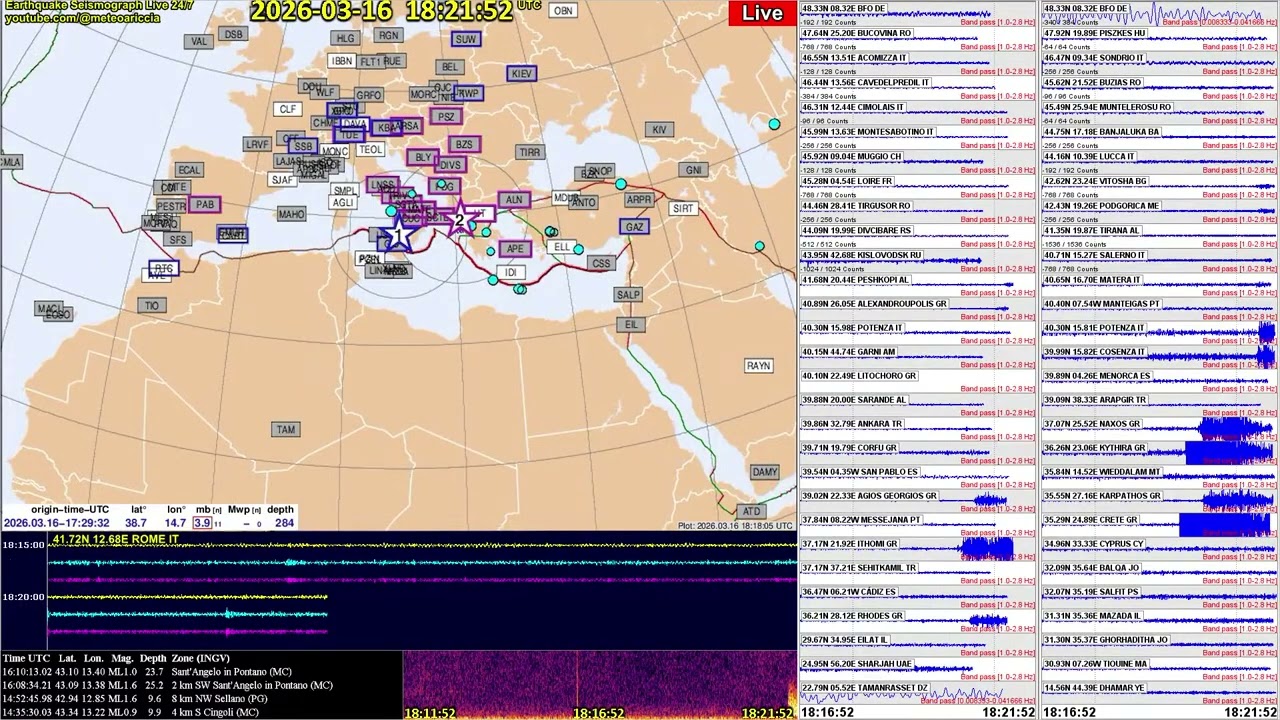Click the CRETE GR seismogram trace

(1159, 526)
